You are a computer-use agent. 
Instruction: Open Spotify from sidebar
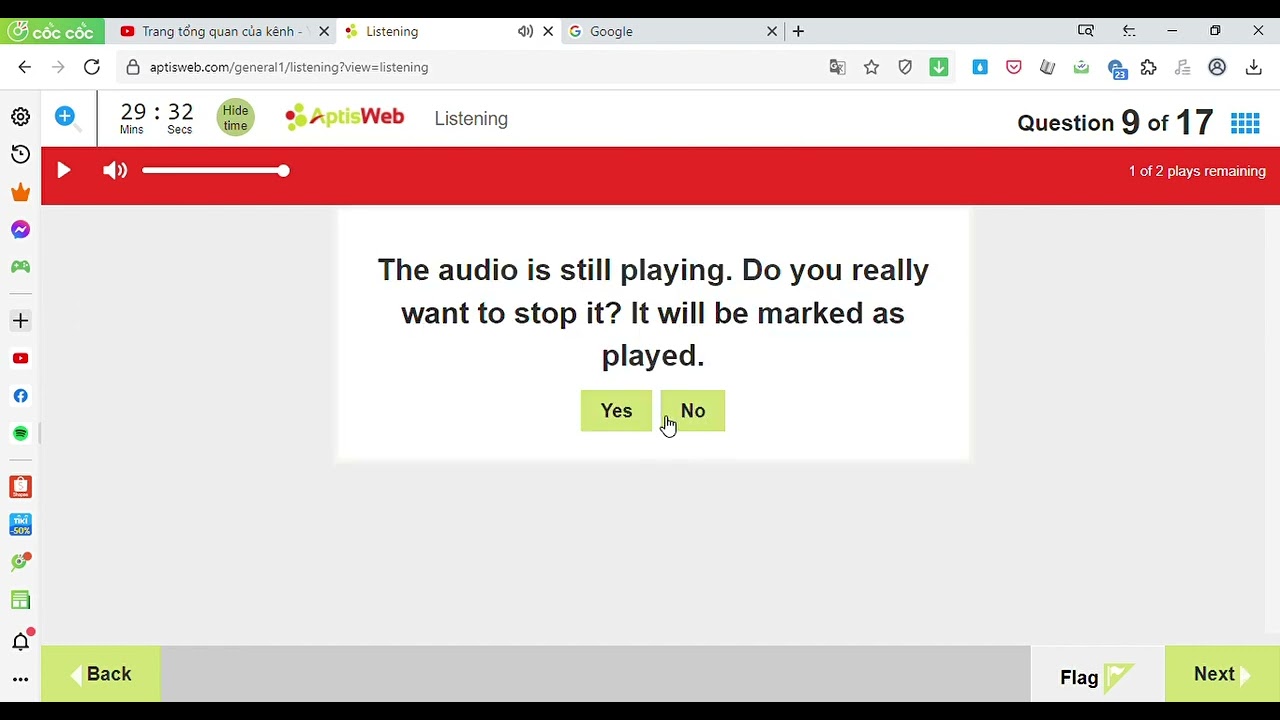20,434
